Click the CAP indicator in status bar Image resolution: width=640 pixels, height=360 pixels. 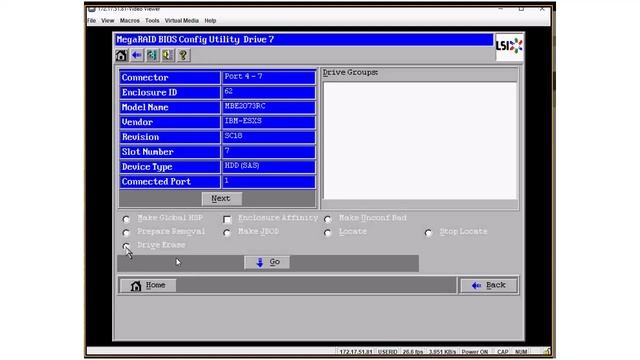[502, 351]
